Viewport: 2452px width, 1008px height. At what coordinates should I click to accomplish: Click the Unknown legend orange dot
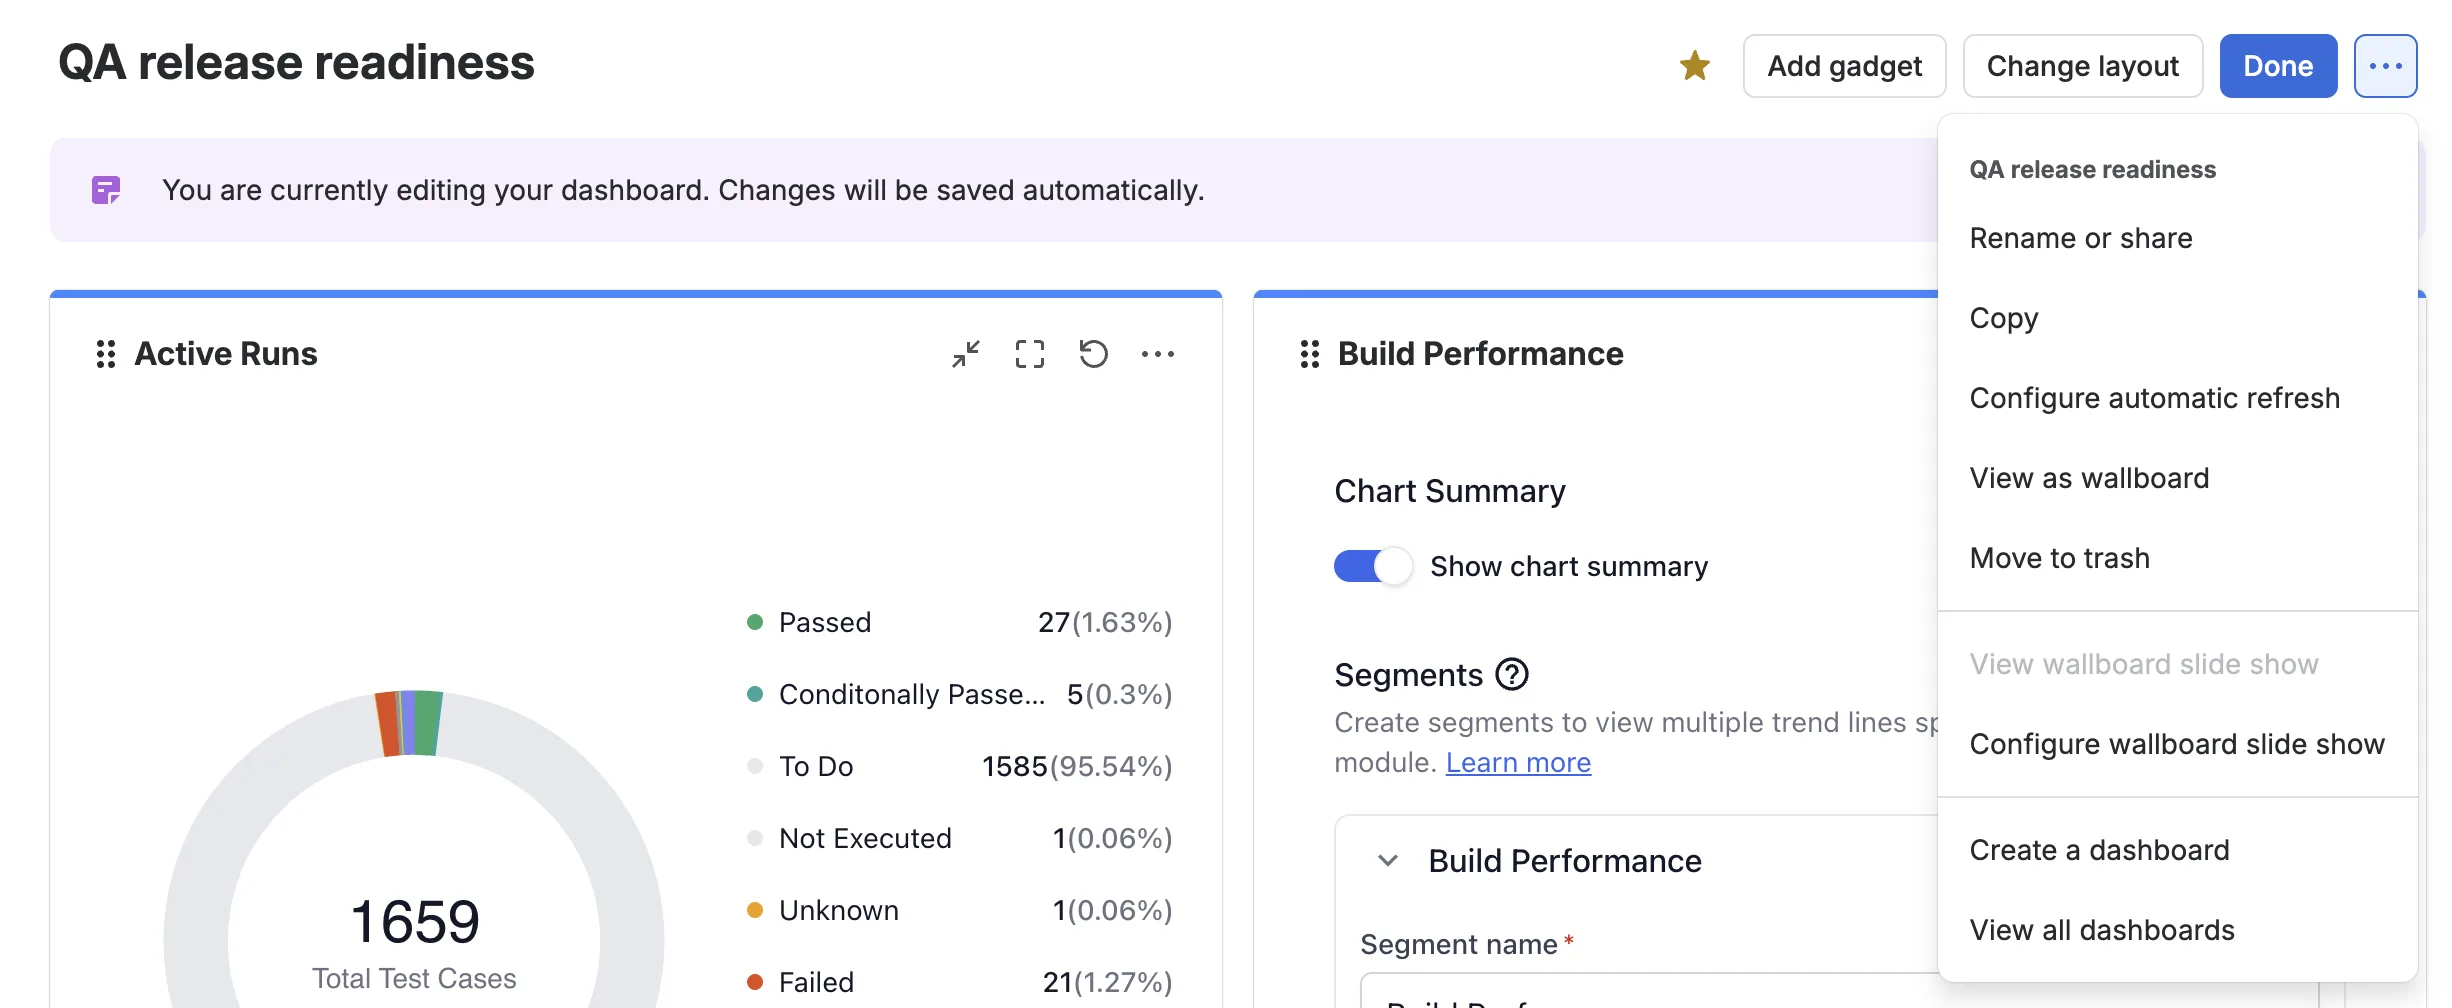[755, 910]
